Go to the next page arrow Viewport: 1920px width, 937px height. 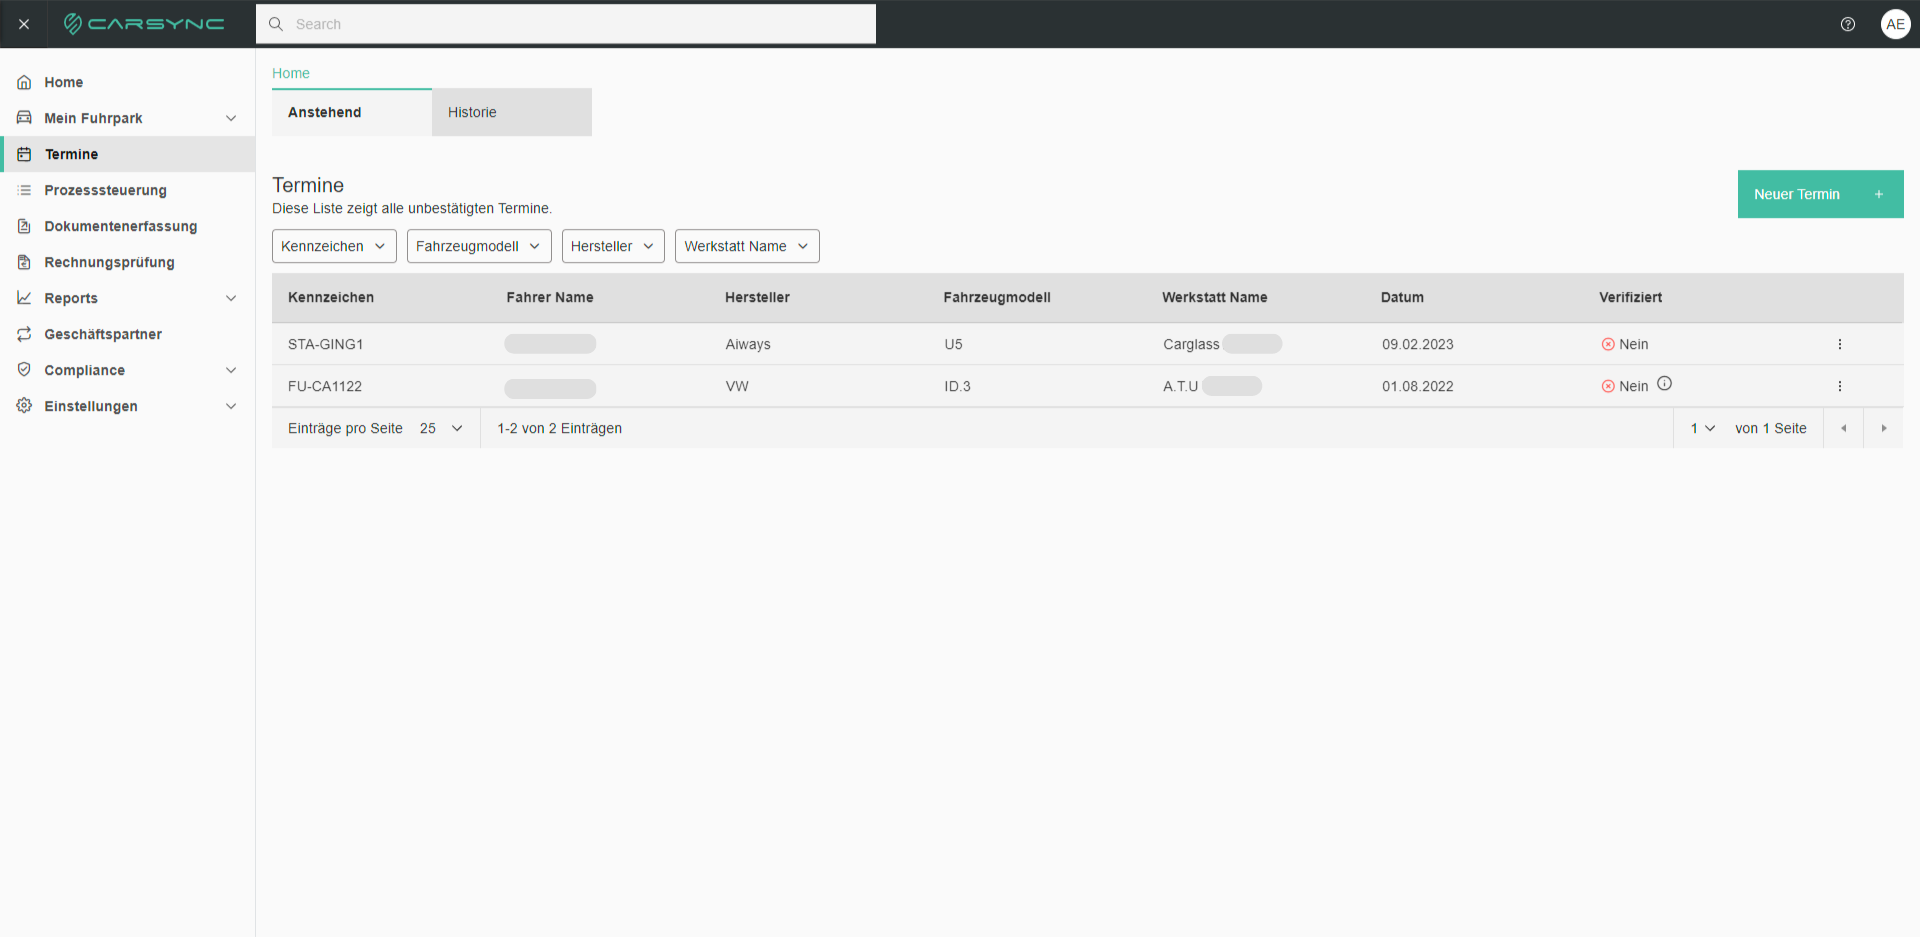(1884, 428)
